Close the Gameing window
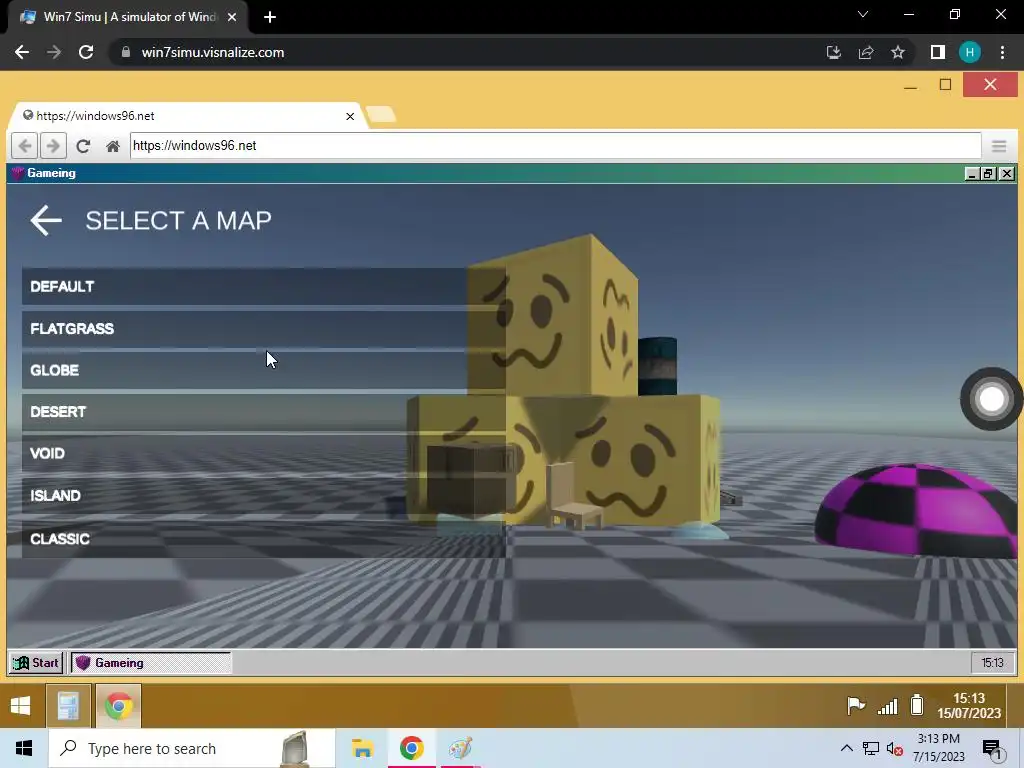1024x768 pixels. click(x=1006, y=174)
